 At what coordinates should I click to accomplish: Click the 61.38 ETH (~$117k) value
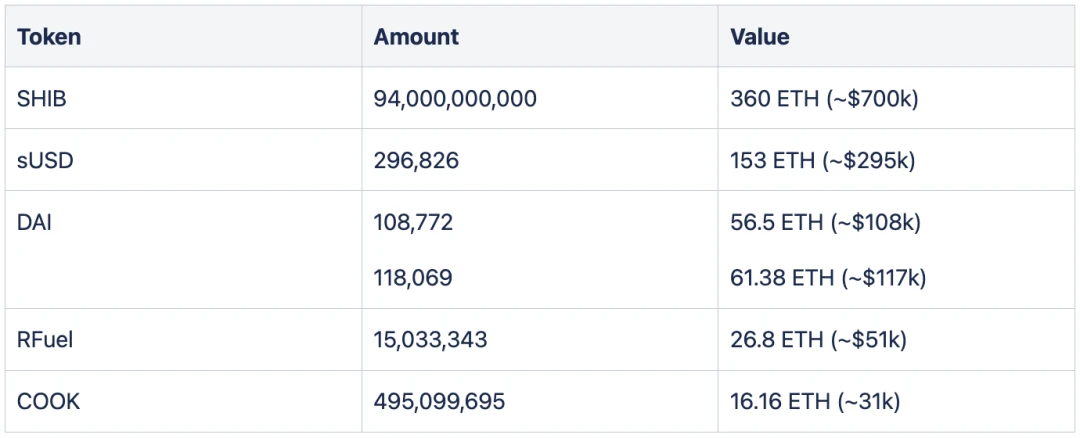coord(828,278)
